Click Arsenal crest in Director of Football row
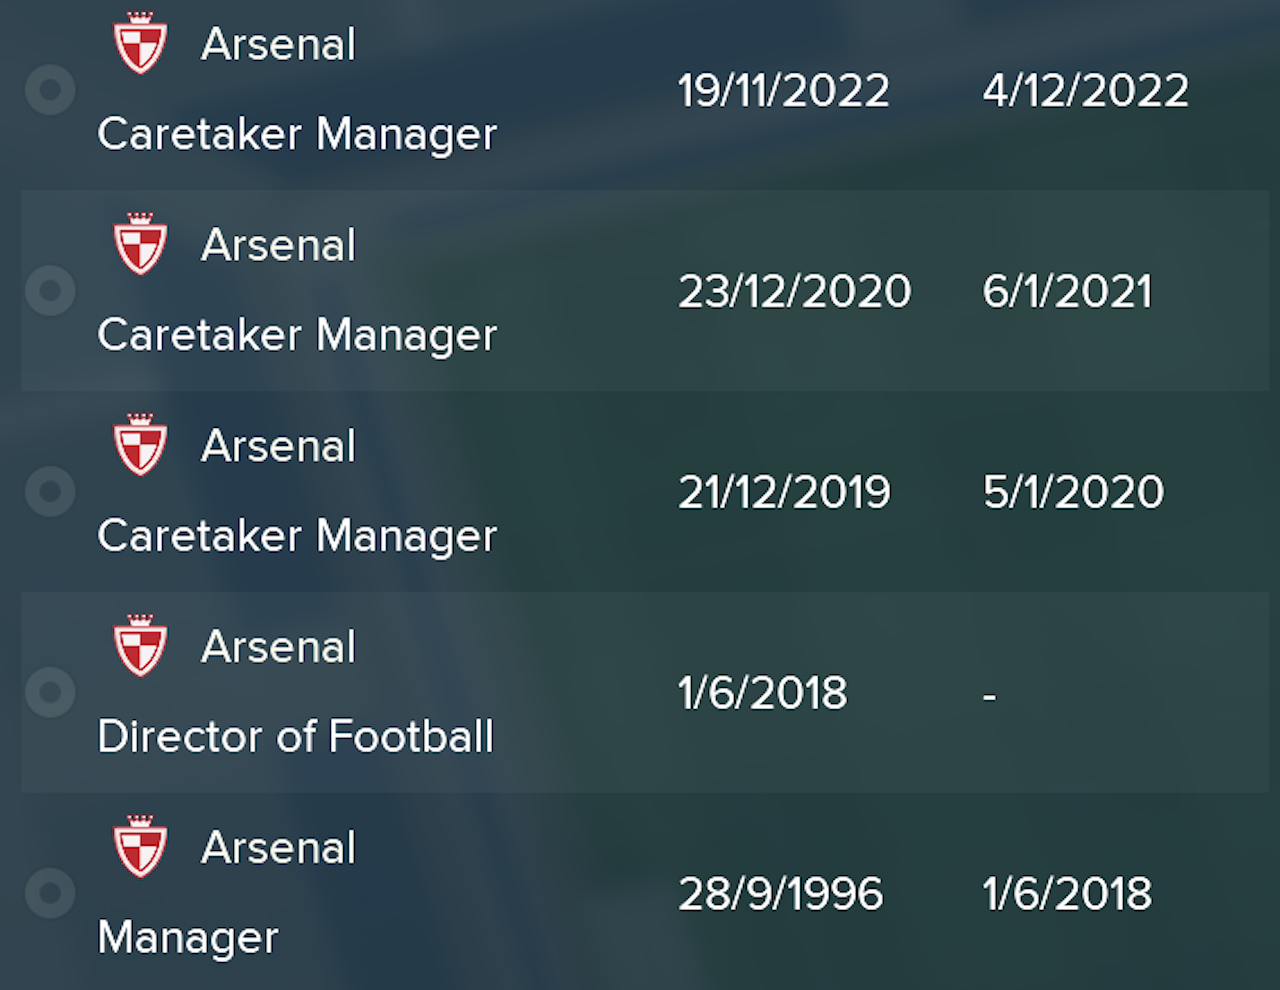Viewport: 1280px width, 990px height. tap(140, 646)
